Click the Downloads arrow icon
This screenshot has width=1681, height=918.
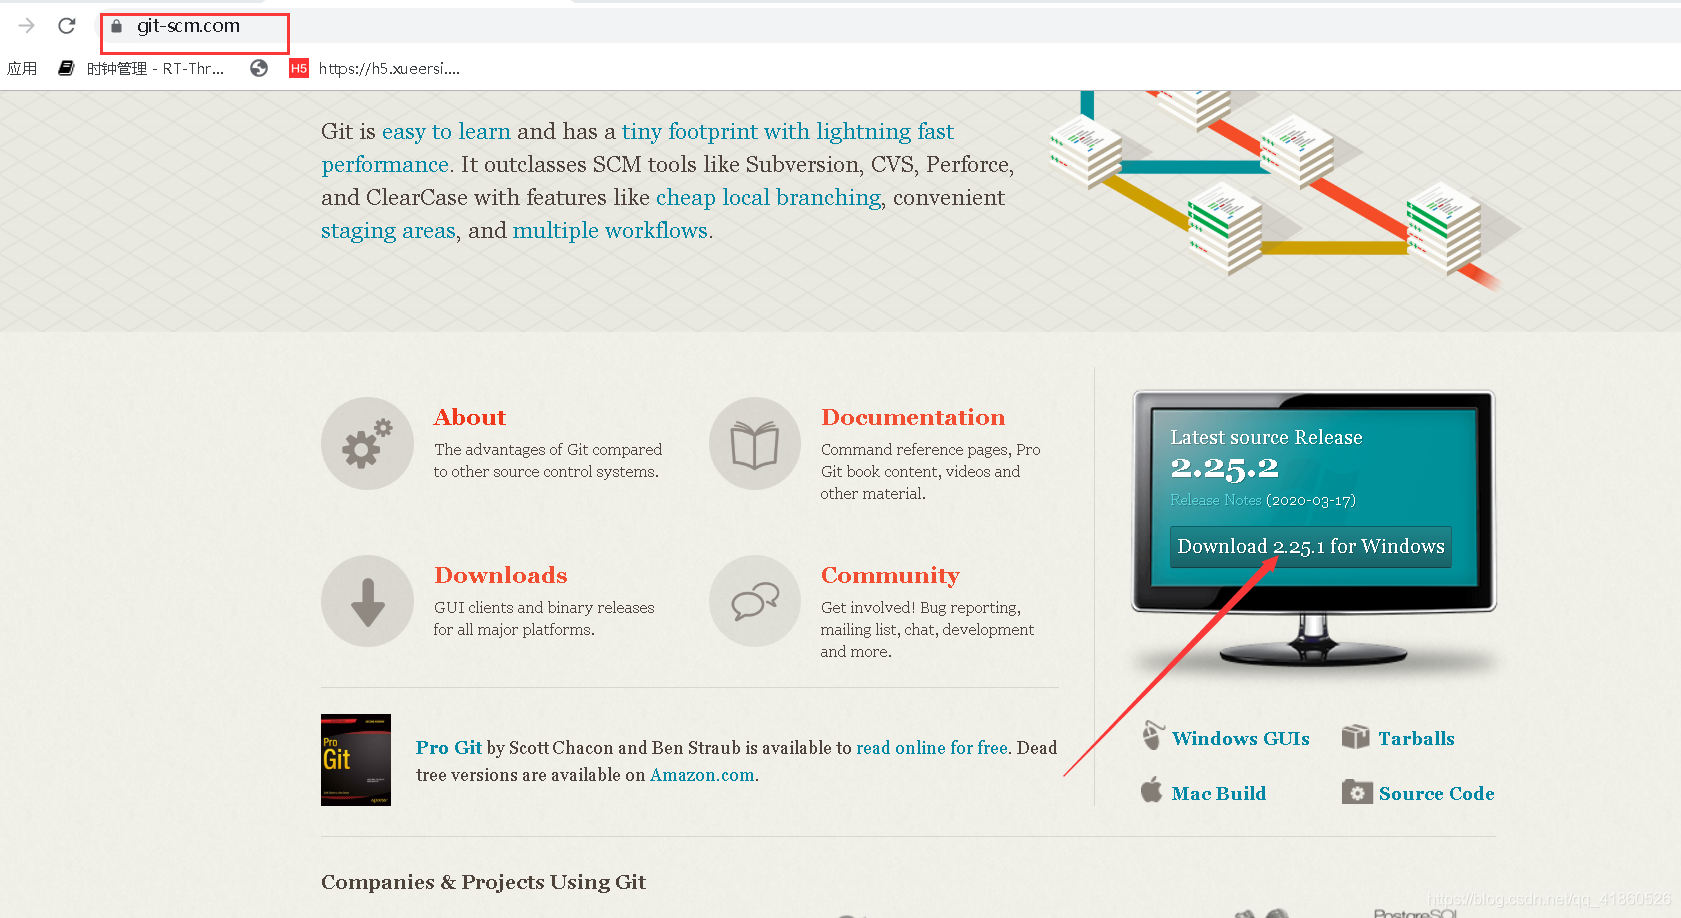point(367,601)
